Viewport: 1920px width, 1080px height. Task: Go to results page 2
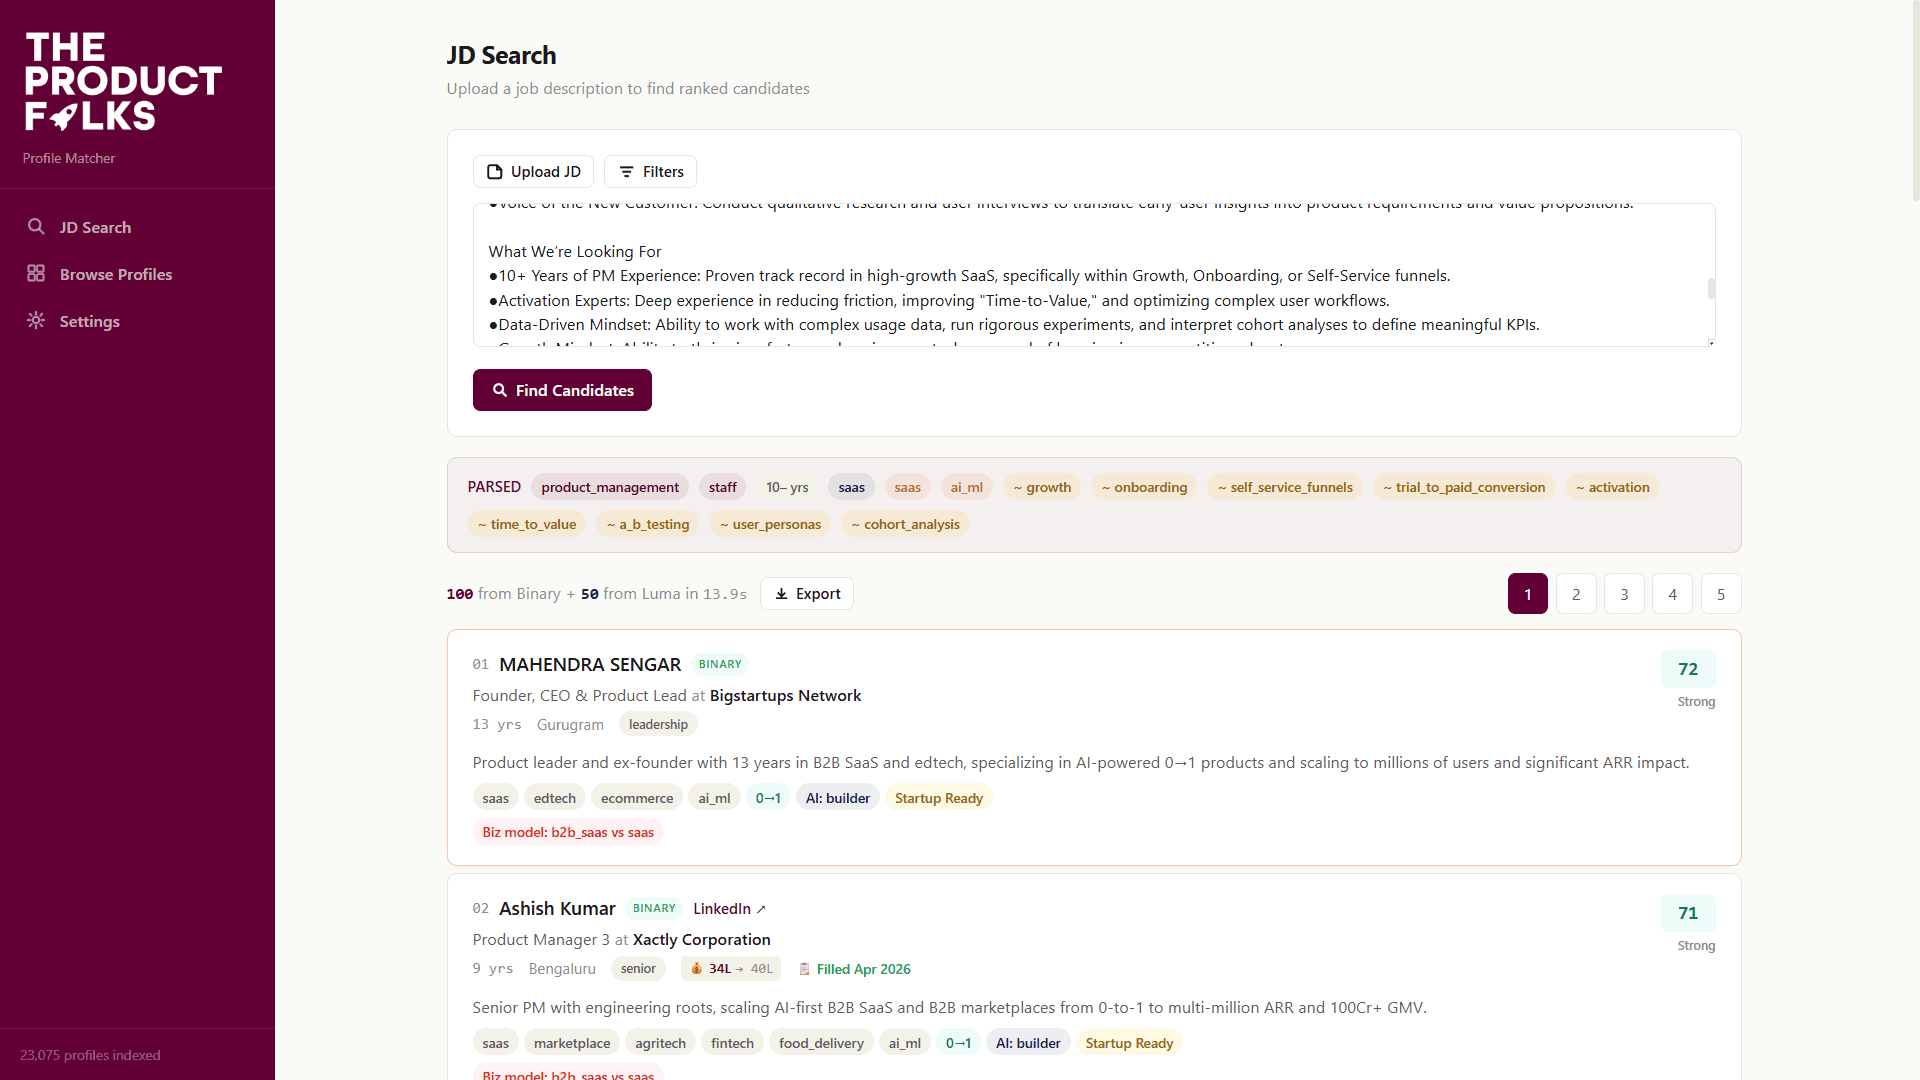point(1576,594)
